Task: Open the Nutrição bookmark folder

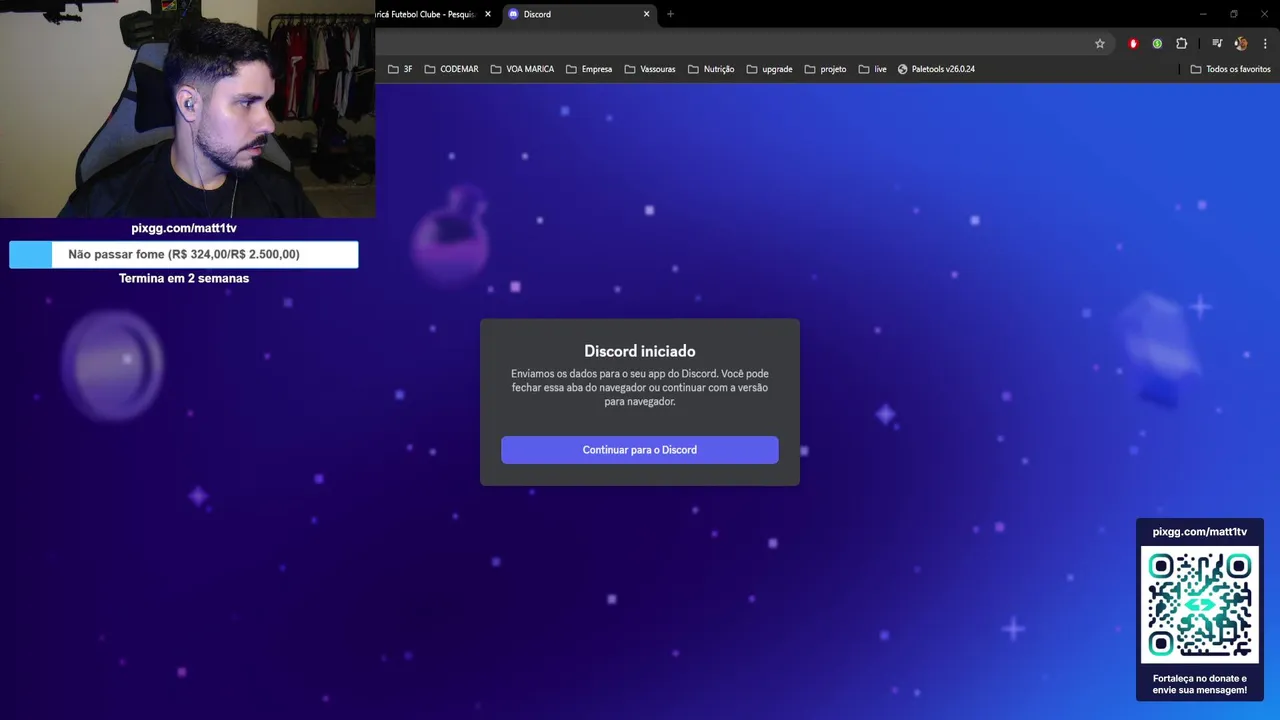Action: pos(711,69)
